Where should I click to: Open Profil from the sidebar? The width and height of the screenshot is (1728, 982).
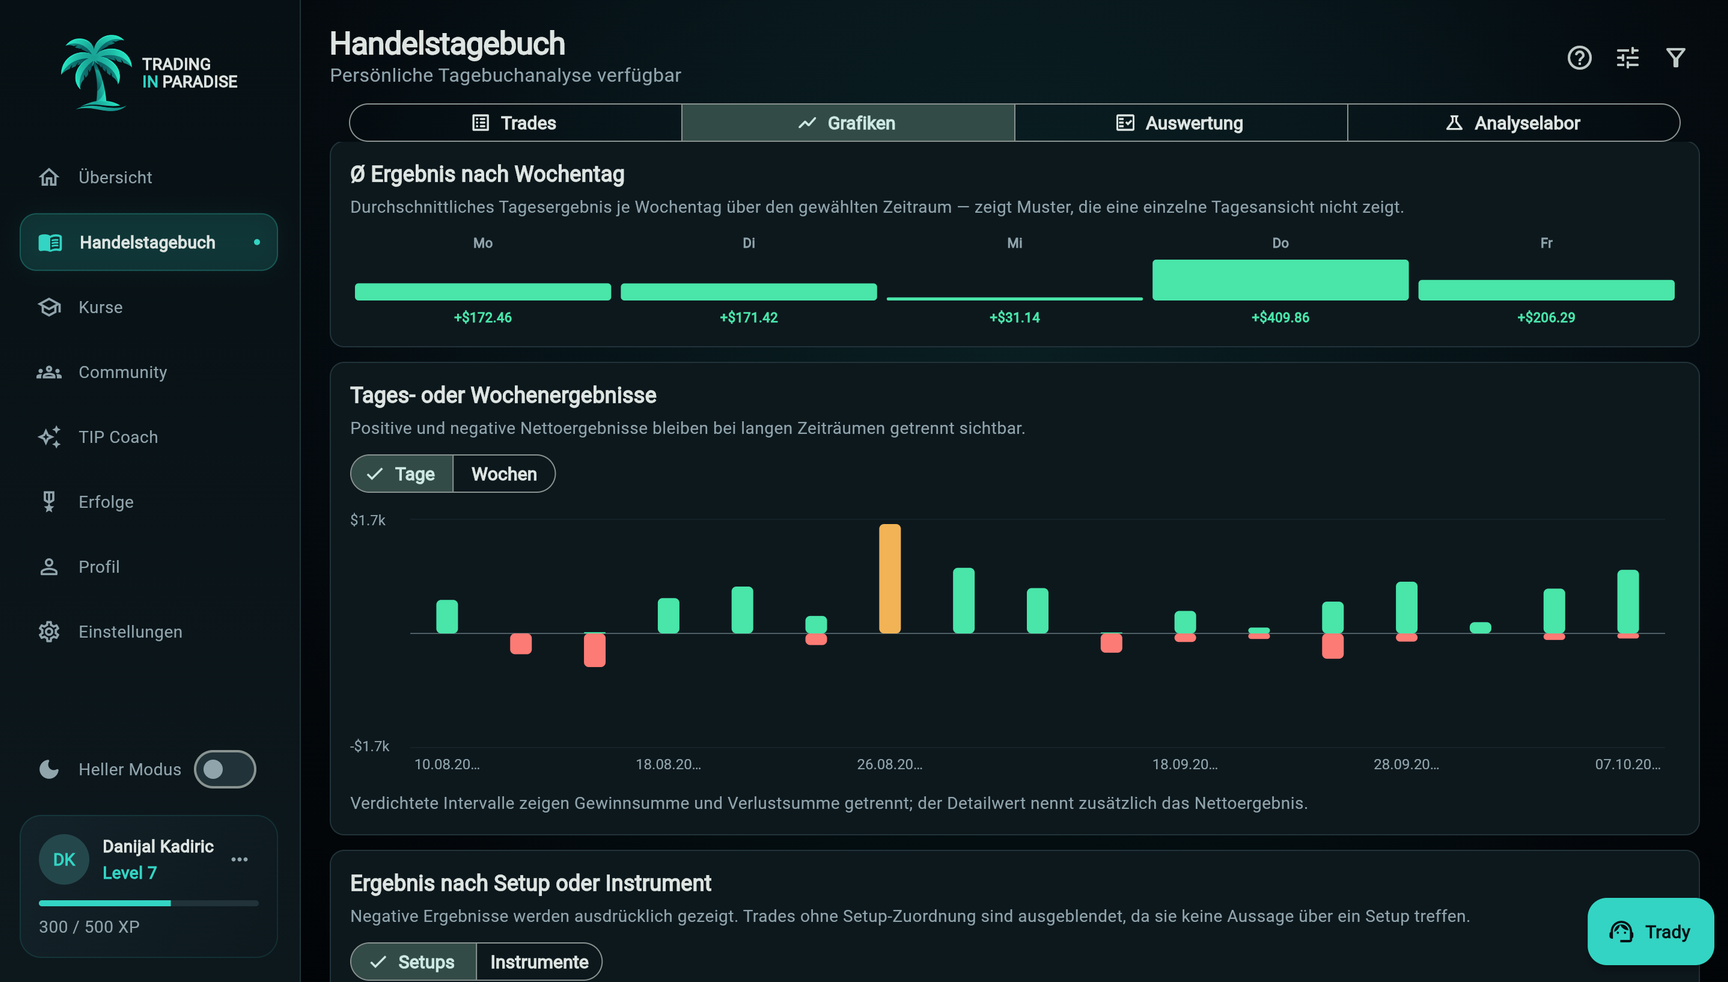point(149,567)
